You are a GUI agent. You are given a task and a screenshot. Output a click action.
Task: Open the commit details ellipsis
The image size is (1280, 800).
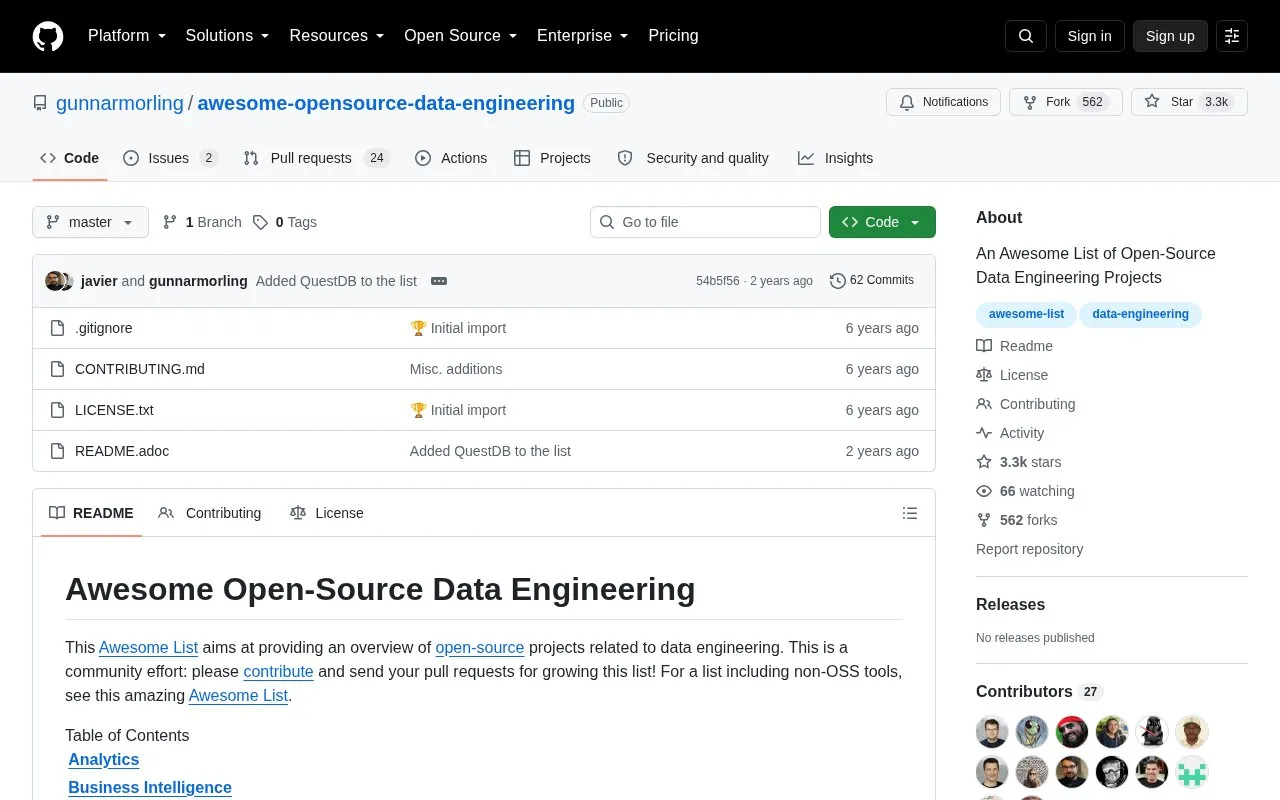tap(439, 281)
